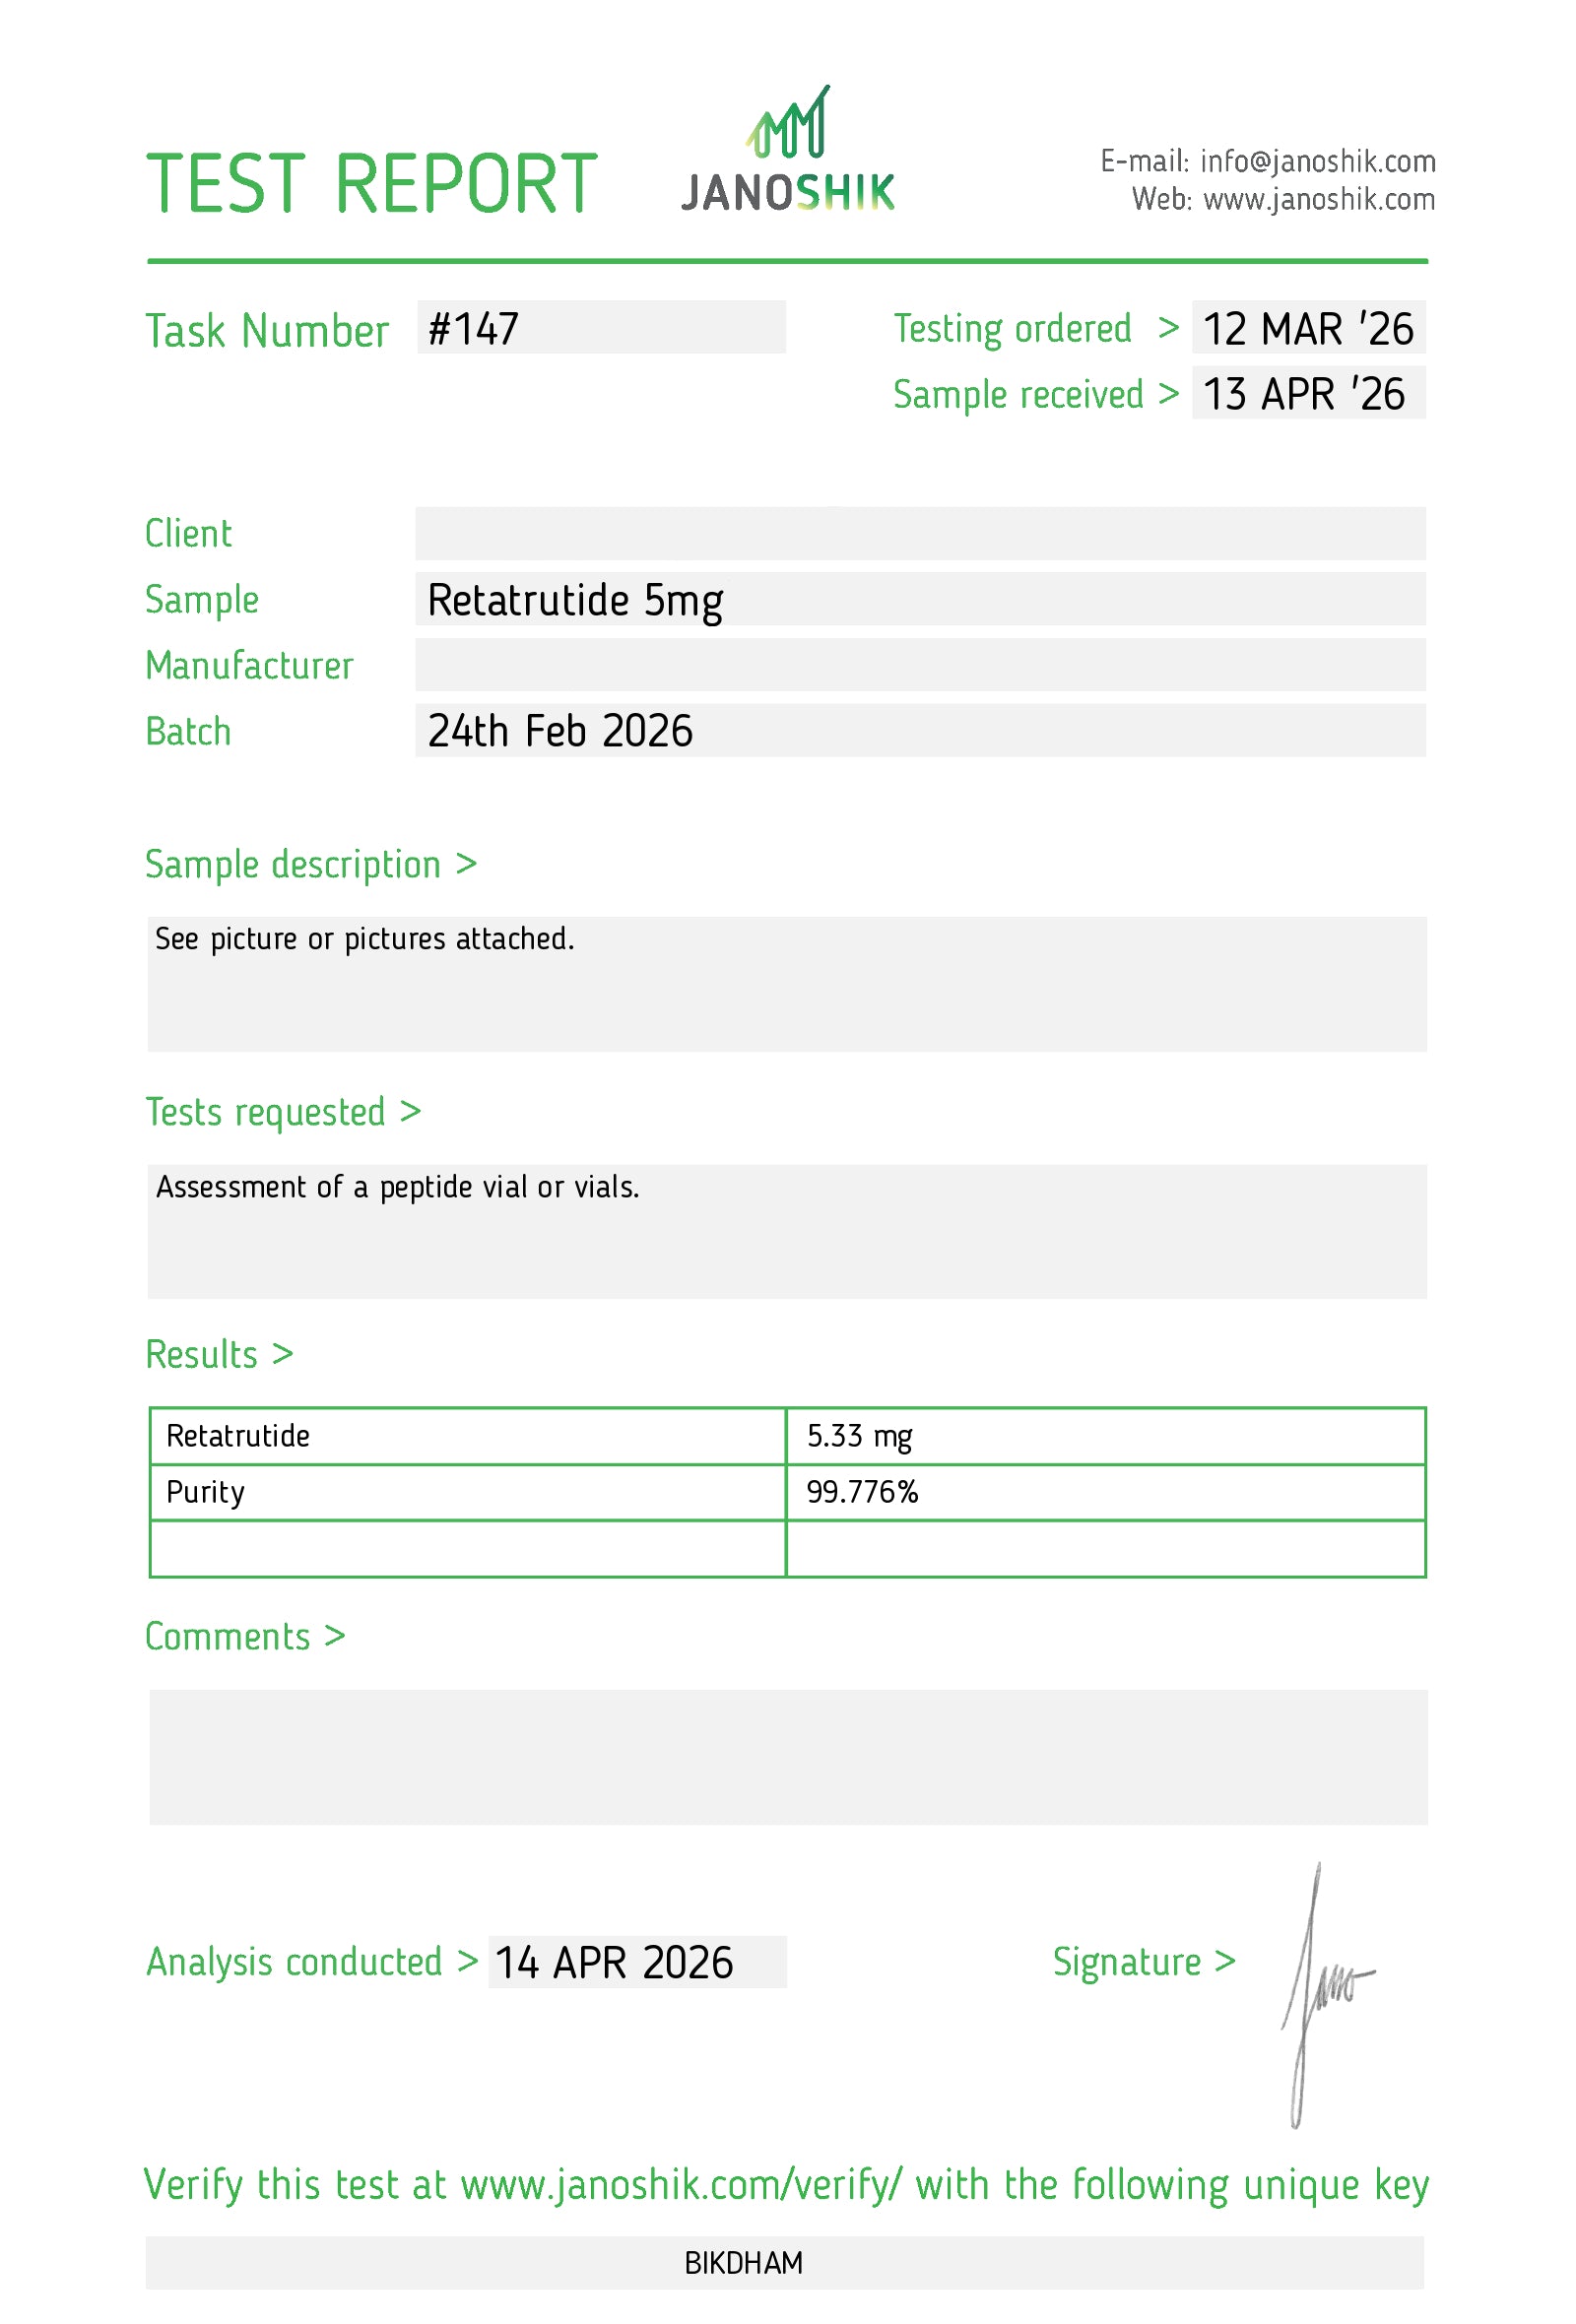Screen dimensions: 1576x2324
Task: Click the Analysis conducted date 14 APR 2026
Action: [x=637, y=1962]
